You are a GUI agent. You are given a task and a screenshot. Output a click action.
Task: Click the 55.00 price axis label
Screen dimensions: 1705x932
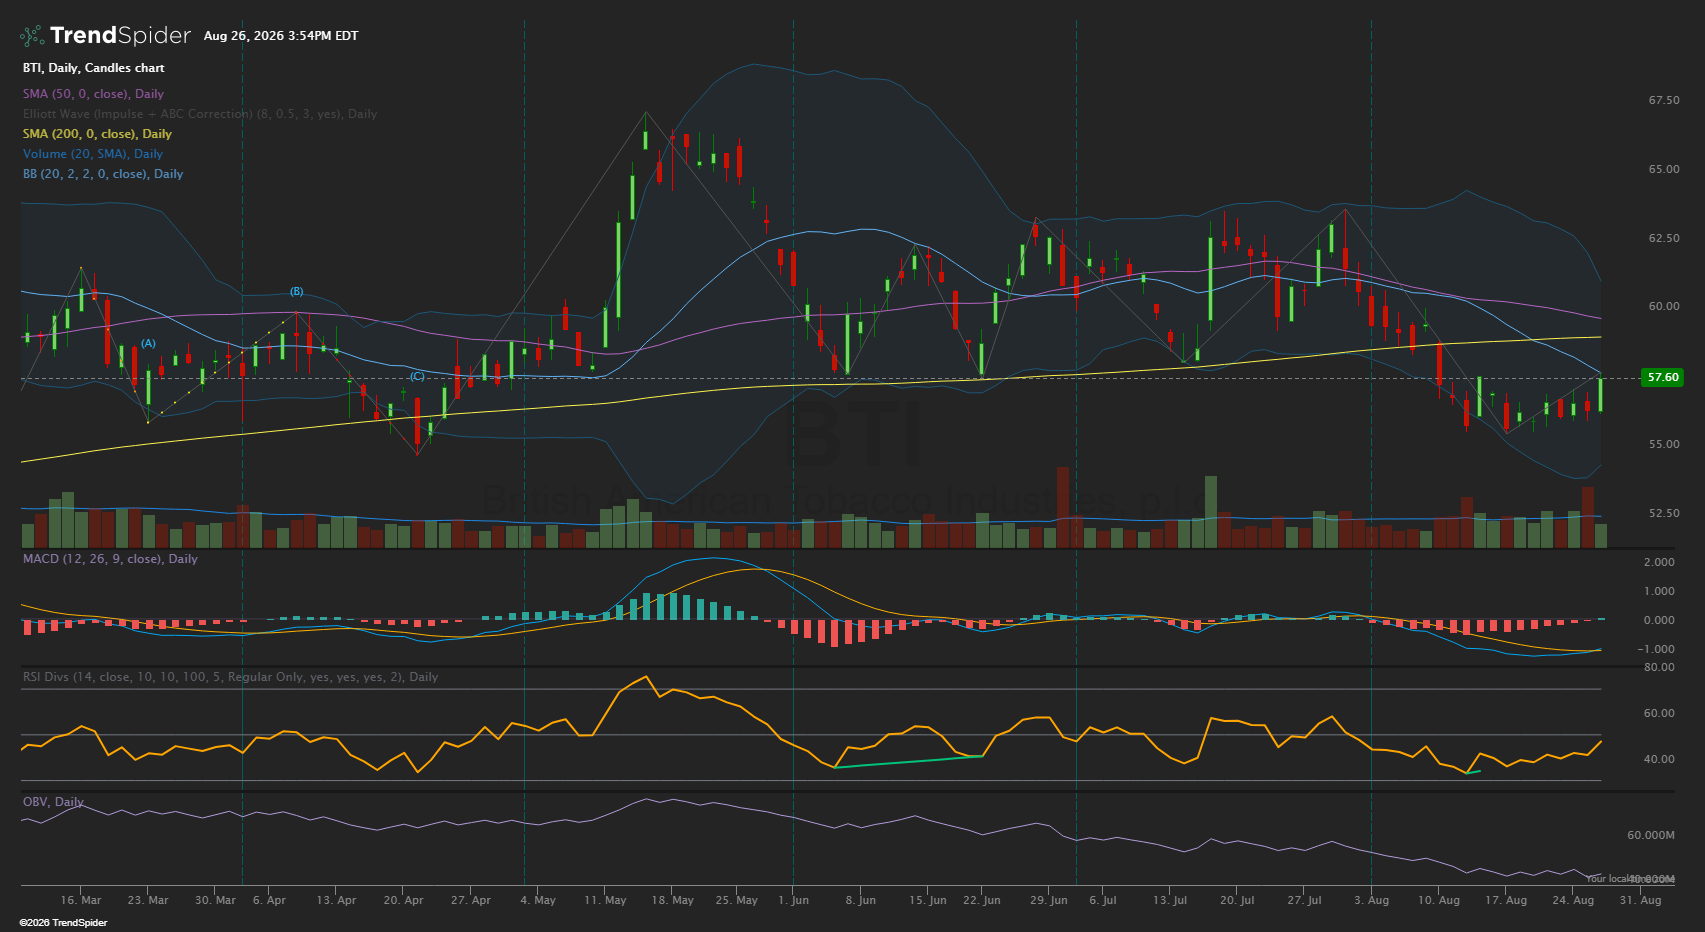[x=1664, y=444]
